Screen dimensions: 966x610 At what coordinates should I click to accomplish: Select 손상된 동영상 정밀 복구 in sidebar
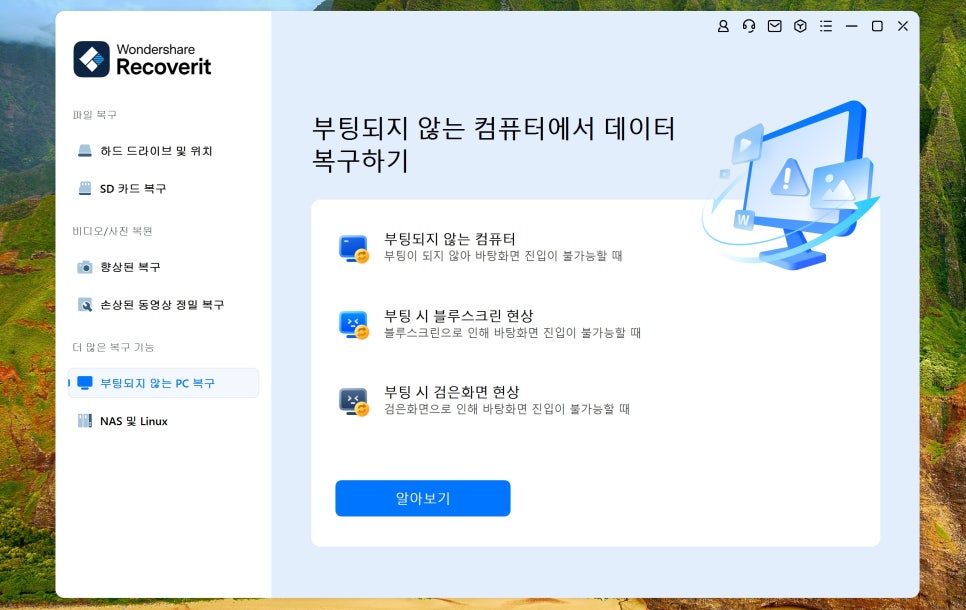click(x=162, y=304)
